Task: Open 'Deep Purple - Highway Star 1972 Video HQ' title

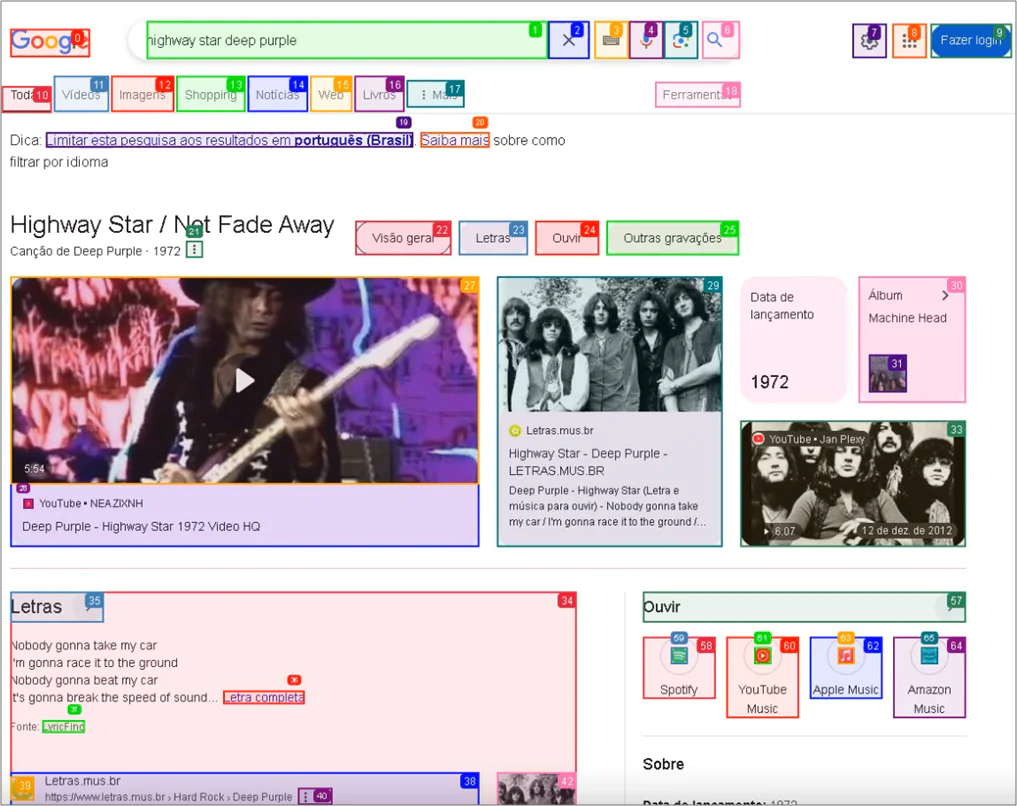Action: click(141, 527)
